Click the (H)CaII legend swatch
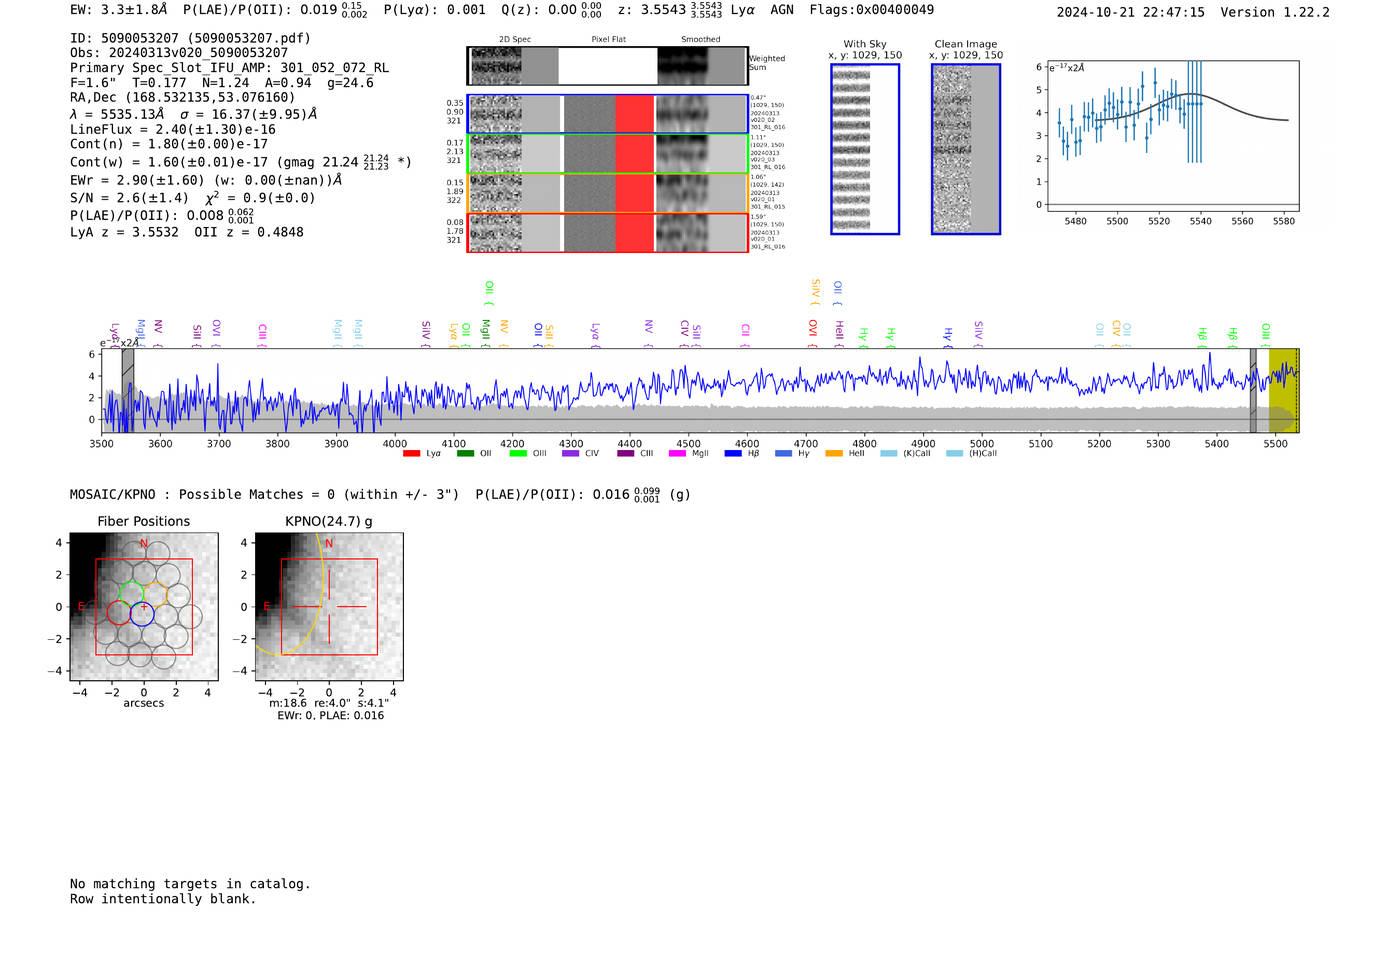The width and height of the screenshot is (1400, 953). [954, 454]
